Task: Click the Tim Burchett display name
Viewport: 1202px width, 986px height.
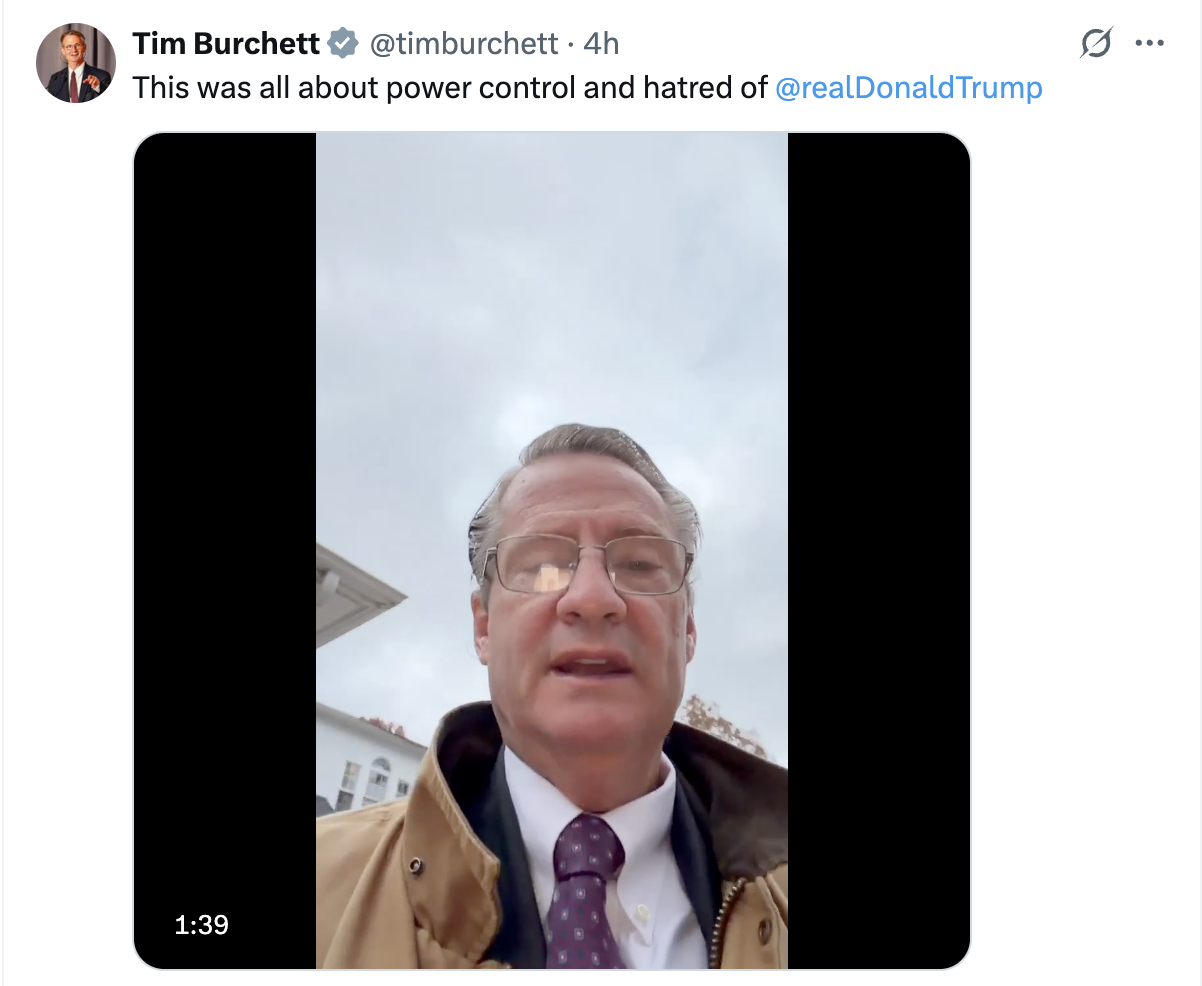Action: point(226,43)
